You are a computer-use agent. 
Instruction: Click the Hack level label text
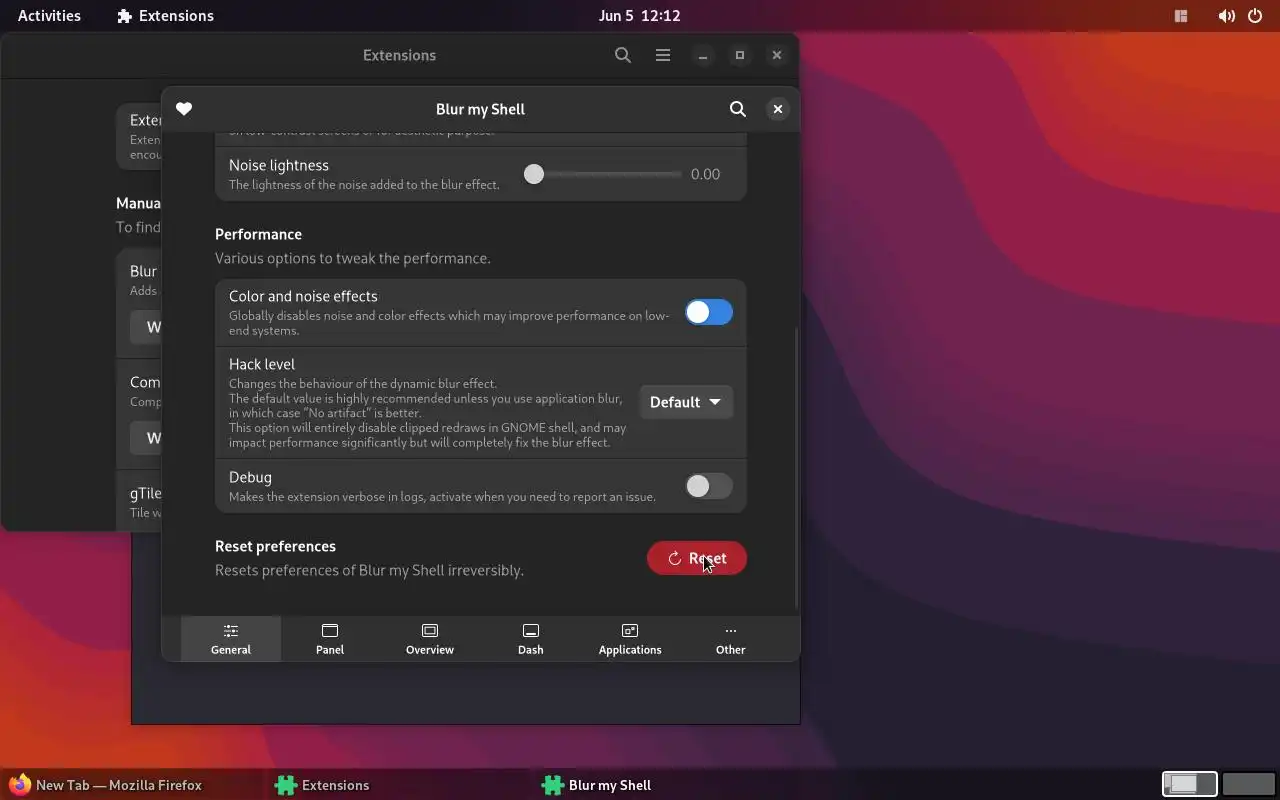[x=262, y=364]
